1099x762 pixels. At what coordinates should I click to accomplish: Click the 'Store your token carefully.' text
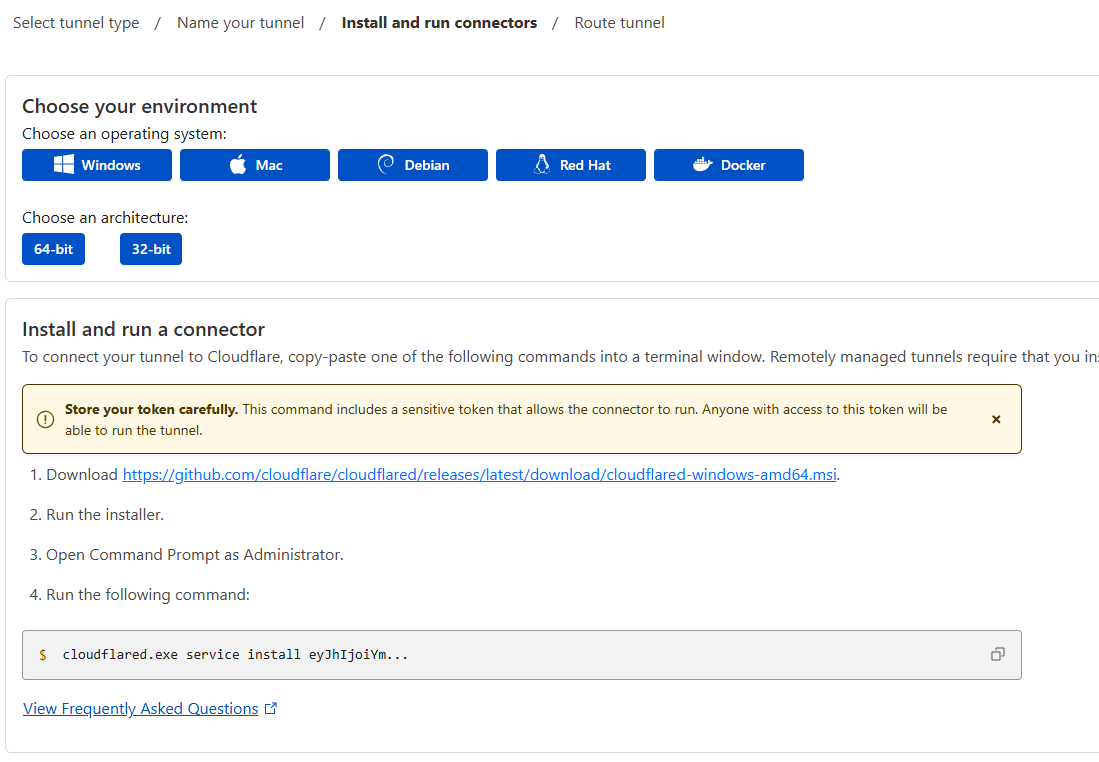point(151,409)
